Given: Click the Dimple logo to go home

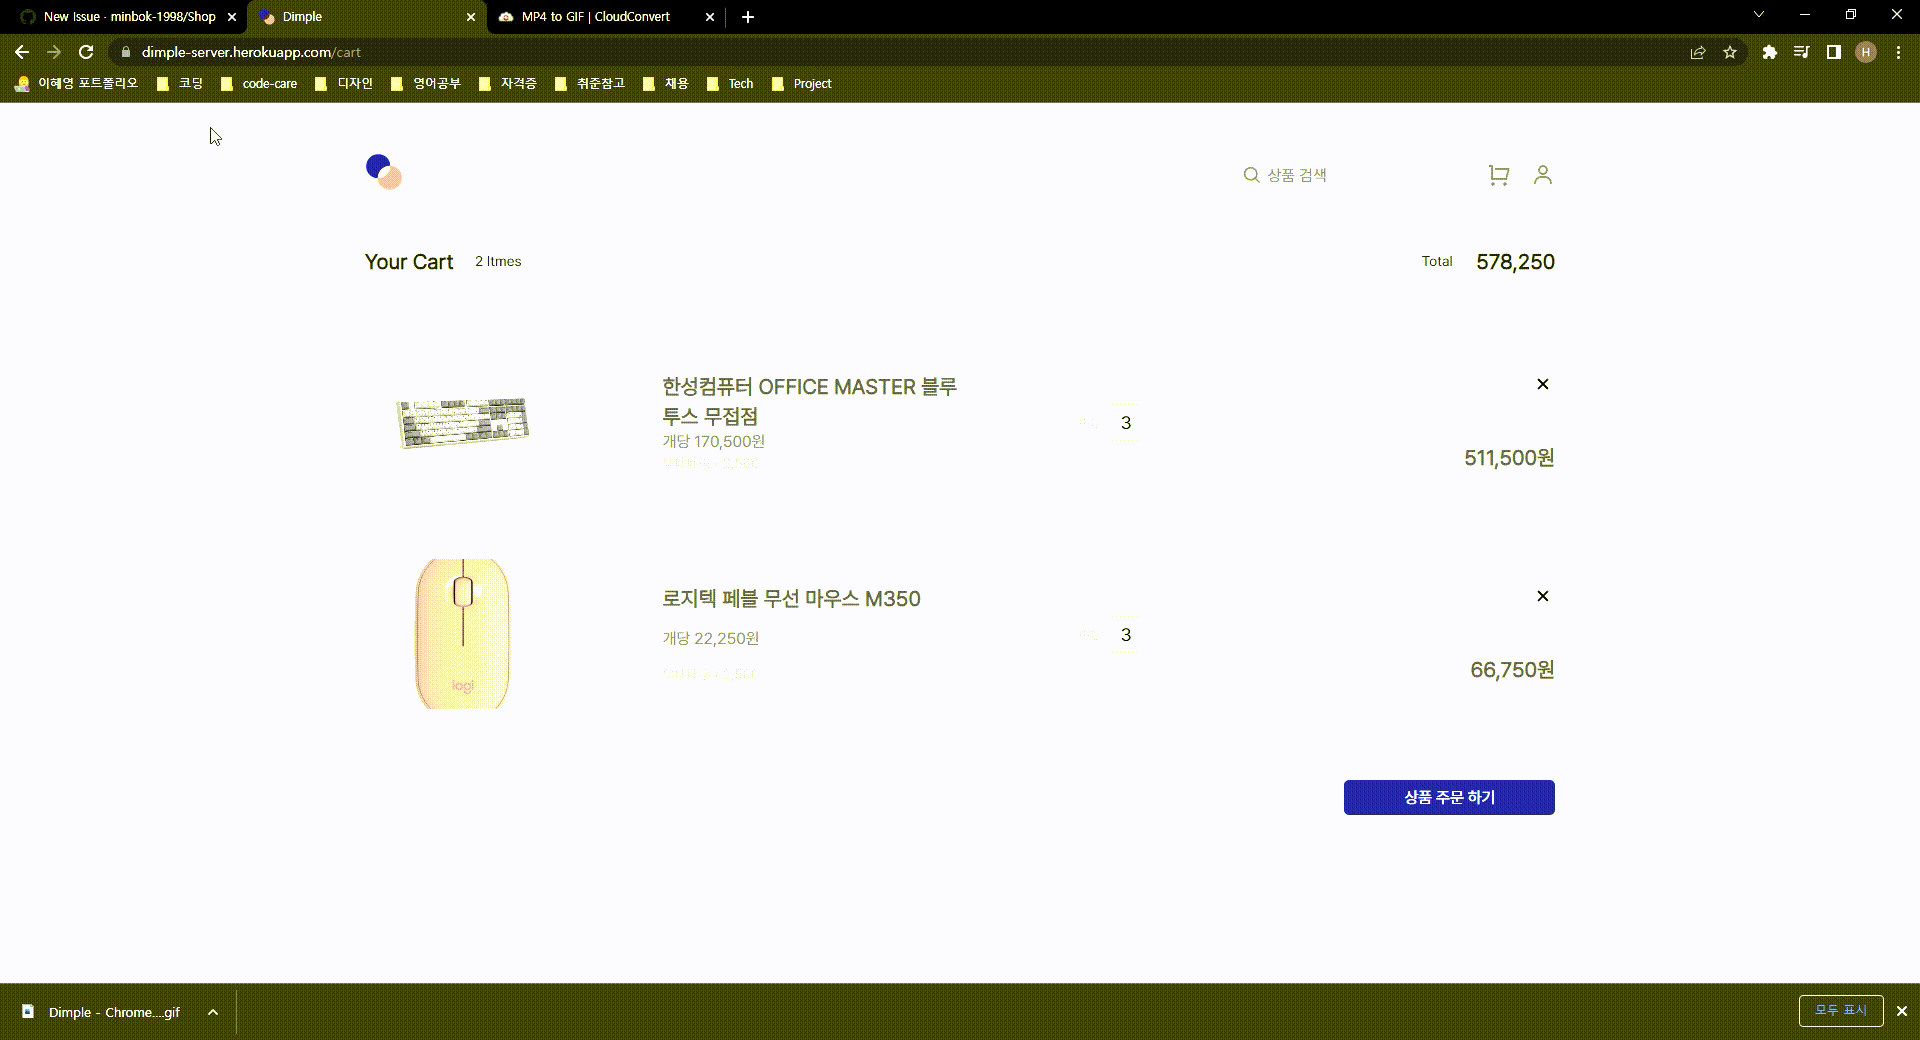Looking at the screenshot, I should click(x=384, y=172).
